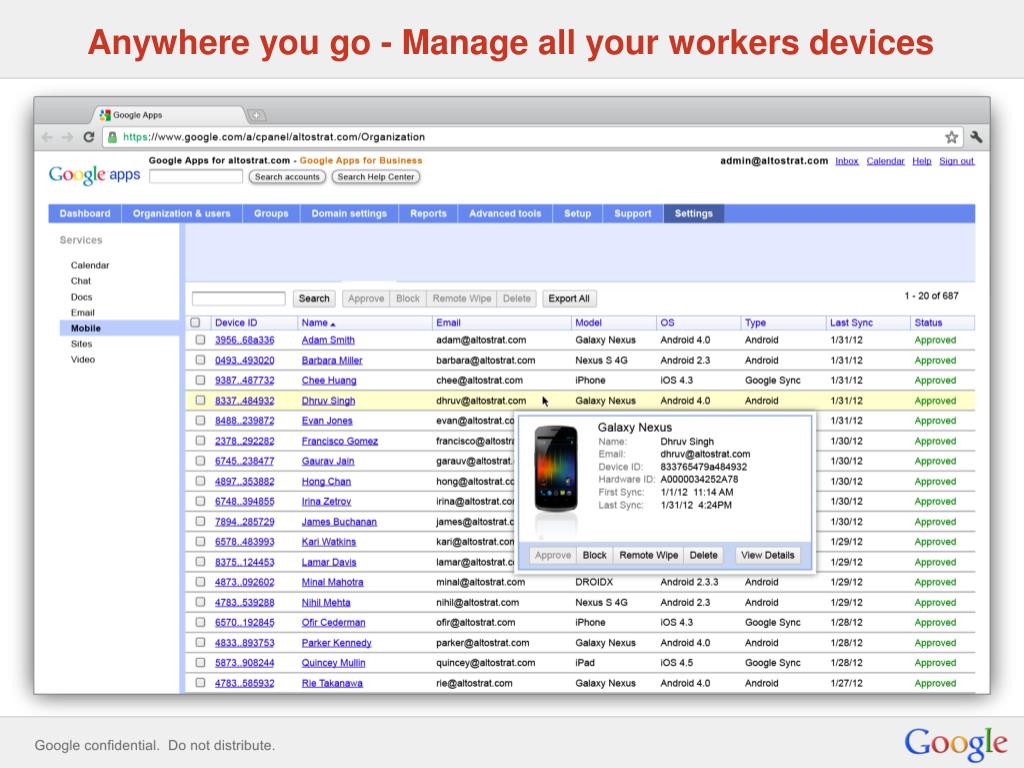Open a new browser tab

[x=257, y=116]
